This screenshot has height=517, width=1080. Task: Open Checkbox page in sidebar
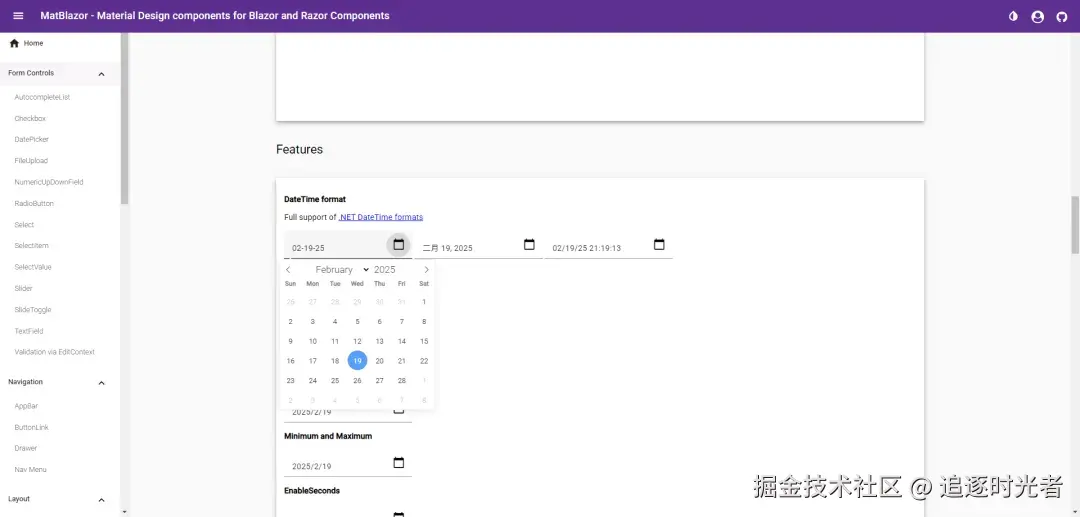point(30,118)
